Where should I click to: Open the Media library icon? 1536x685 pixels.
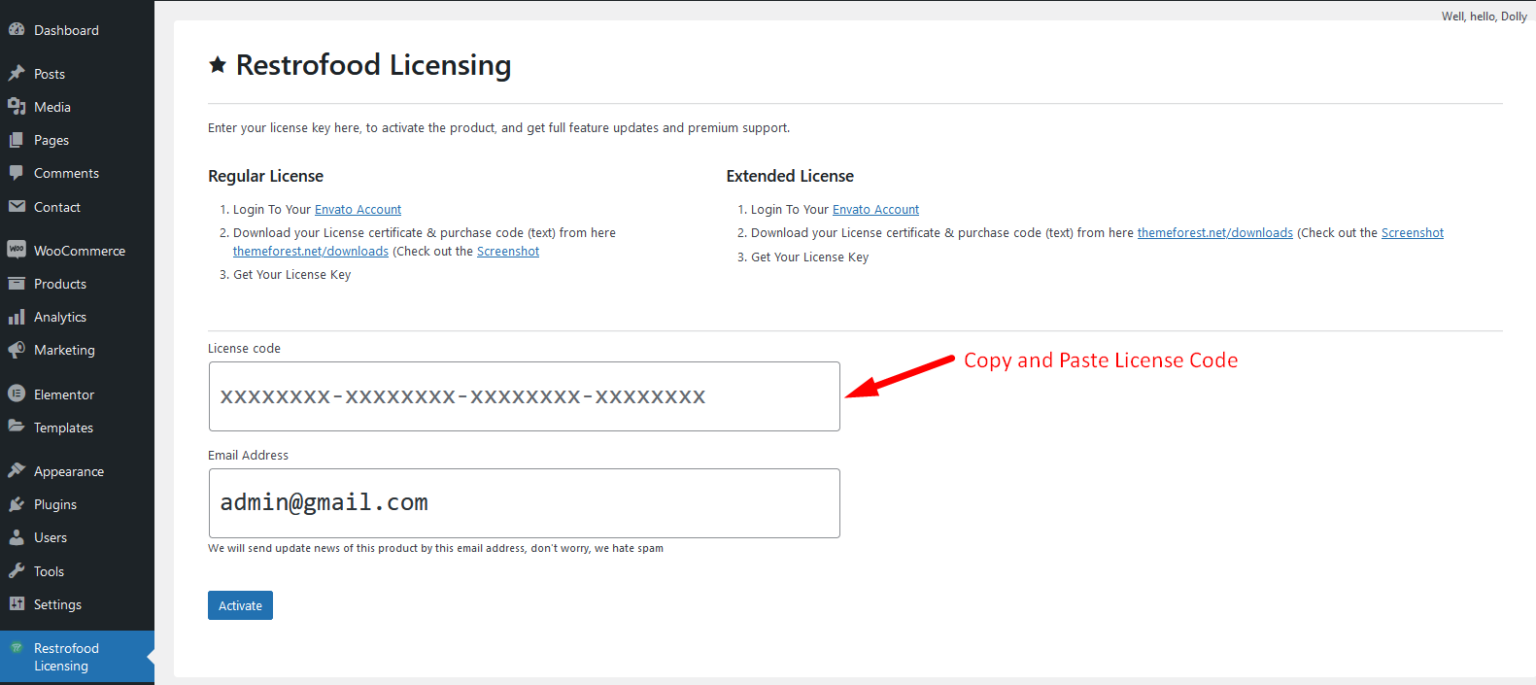(x=18, y=106)
